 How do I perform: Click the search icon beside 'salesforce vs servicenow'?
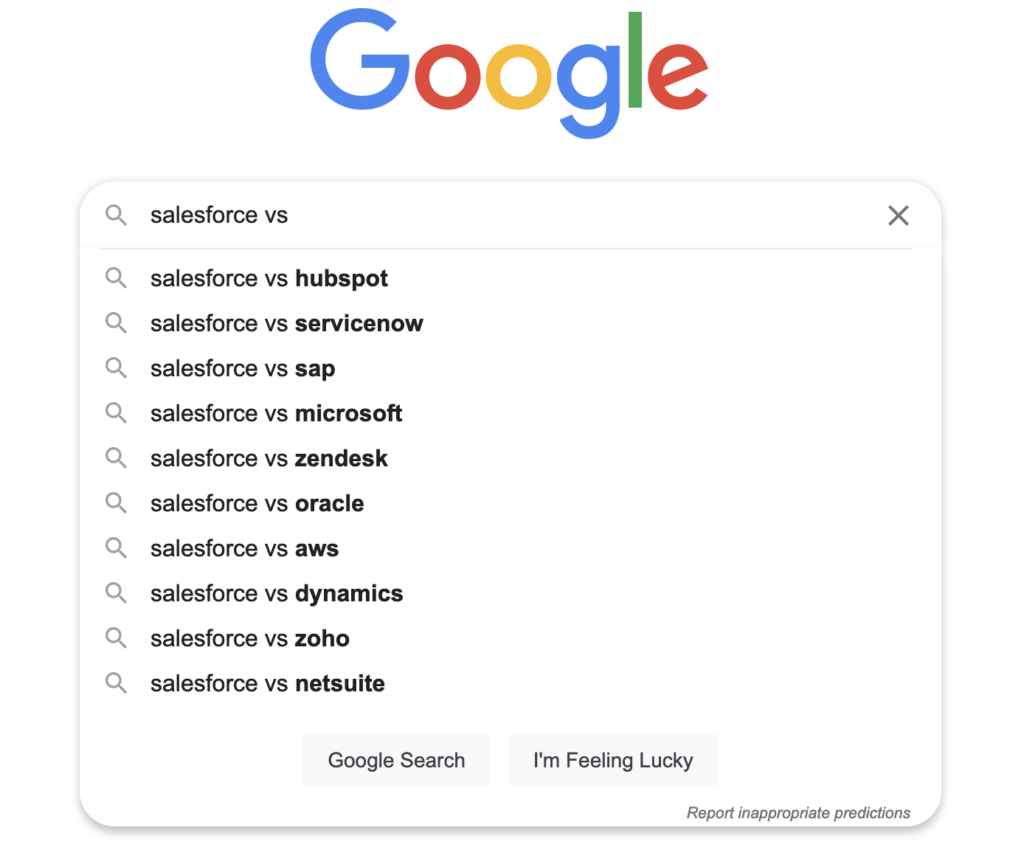116,323
